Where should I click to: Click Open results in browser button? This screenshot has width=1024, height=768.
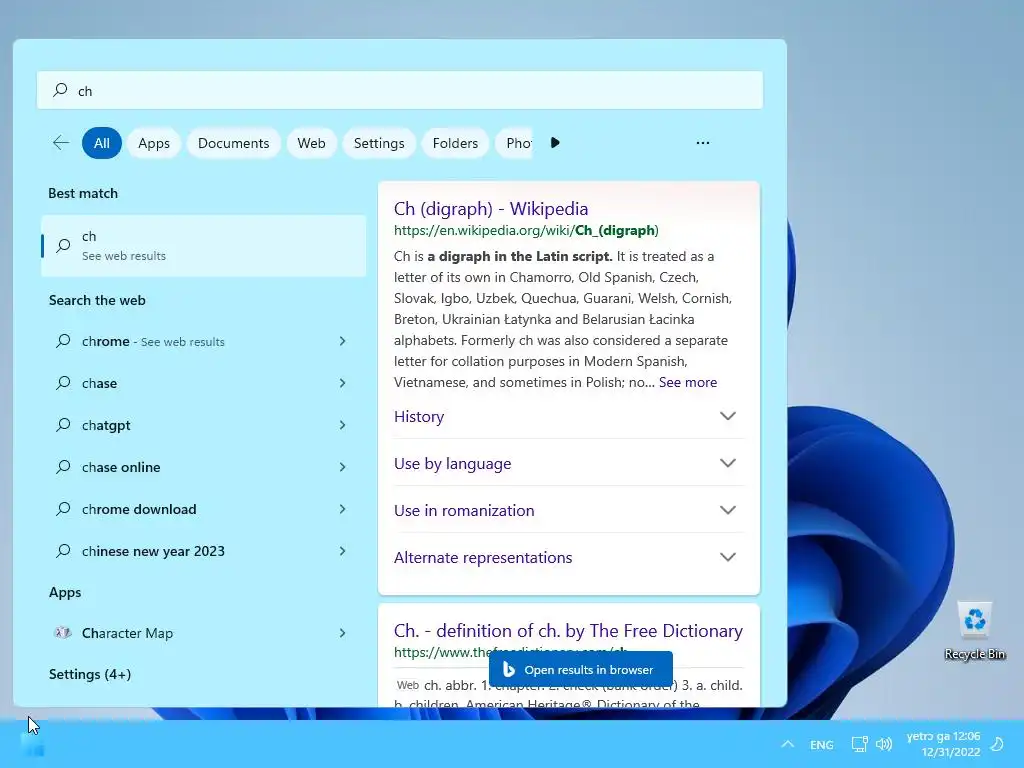(581, 669)
